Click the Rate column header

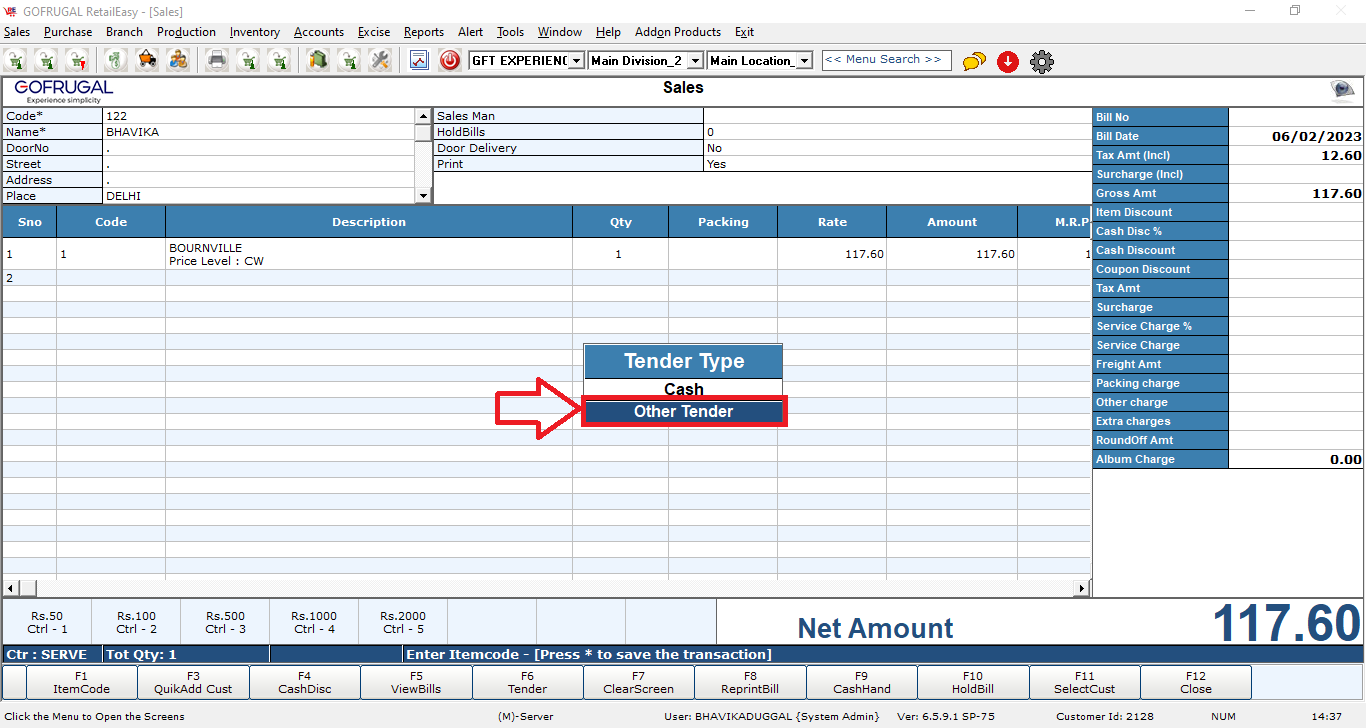coord(832,222)
